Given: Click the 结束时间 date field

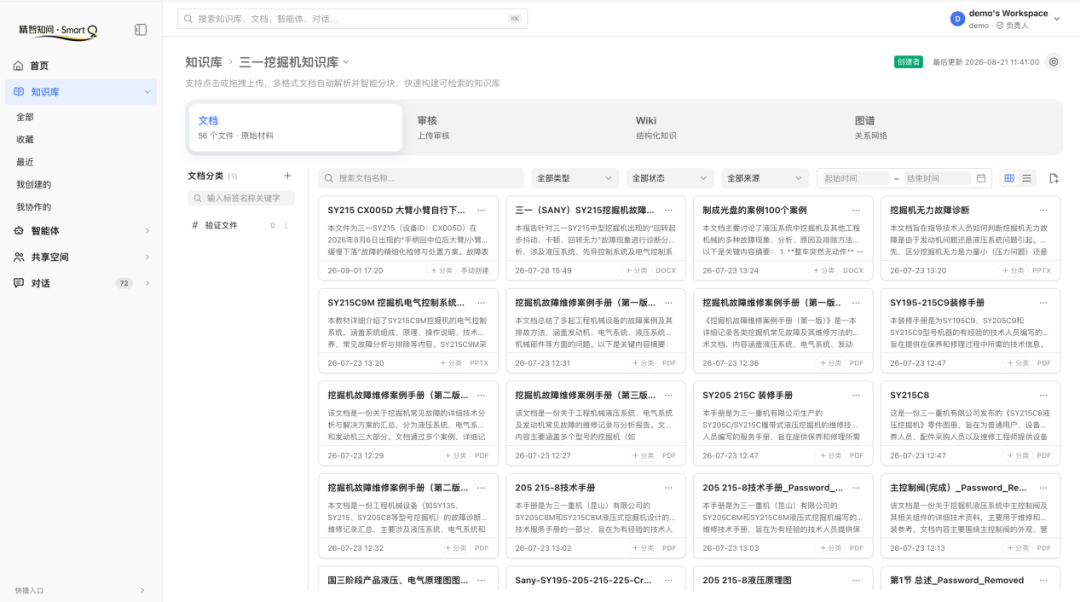Looking at the screenshot, I should pyautogui.click(x=937, y=178).
